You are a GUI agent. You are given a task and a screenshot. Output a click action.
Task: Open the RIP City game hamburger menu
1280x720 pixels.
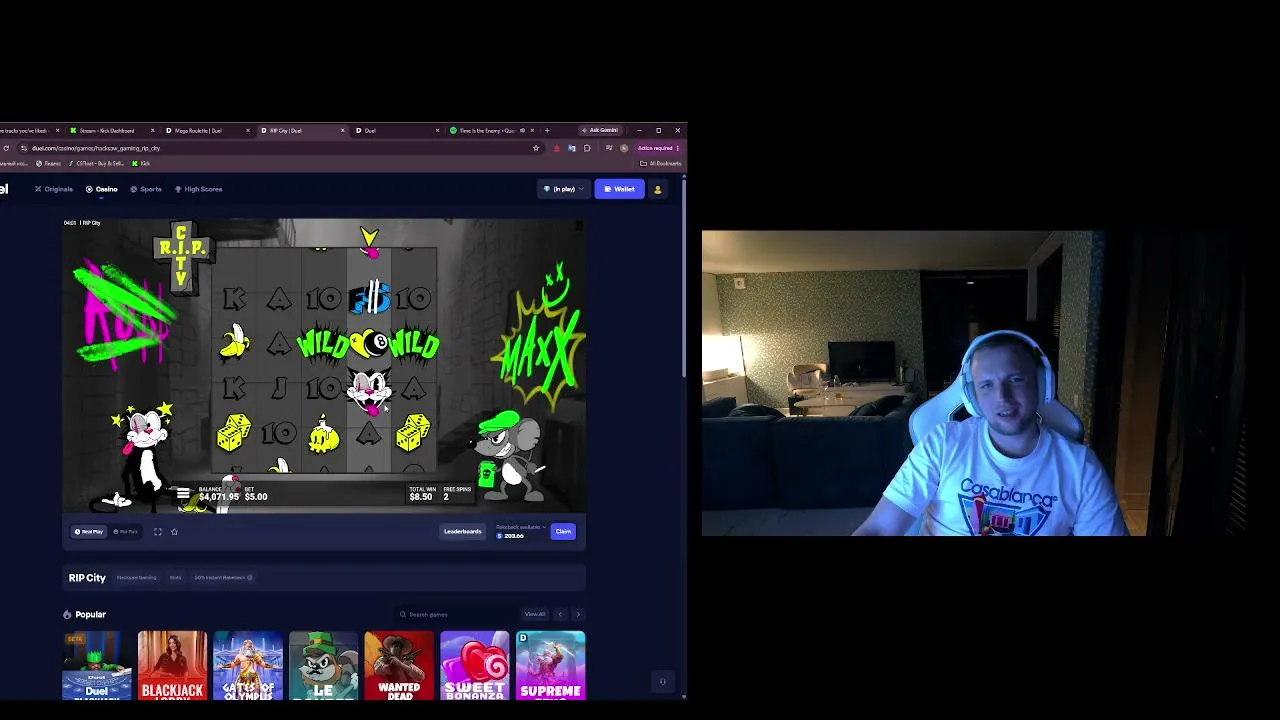point(183,493)
